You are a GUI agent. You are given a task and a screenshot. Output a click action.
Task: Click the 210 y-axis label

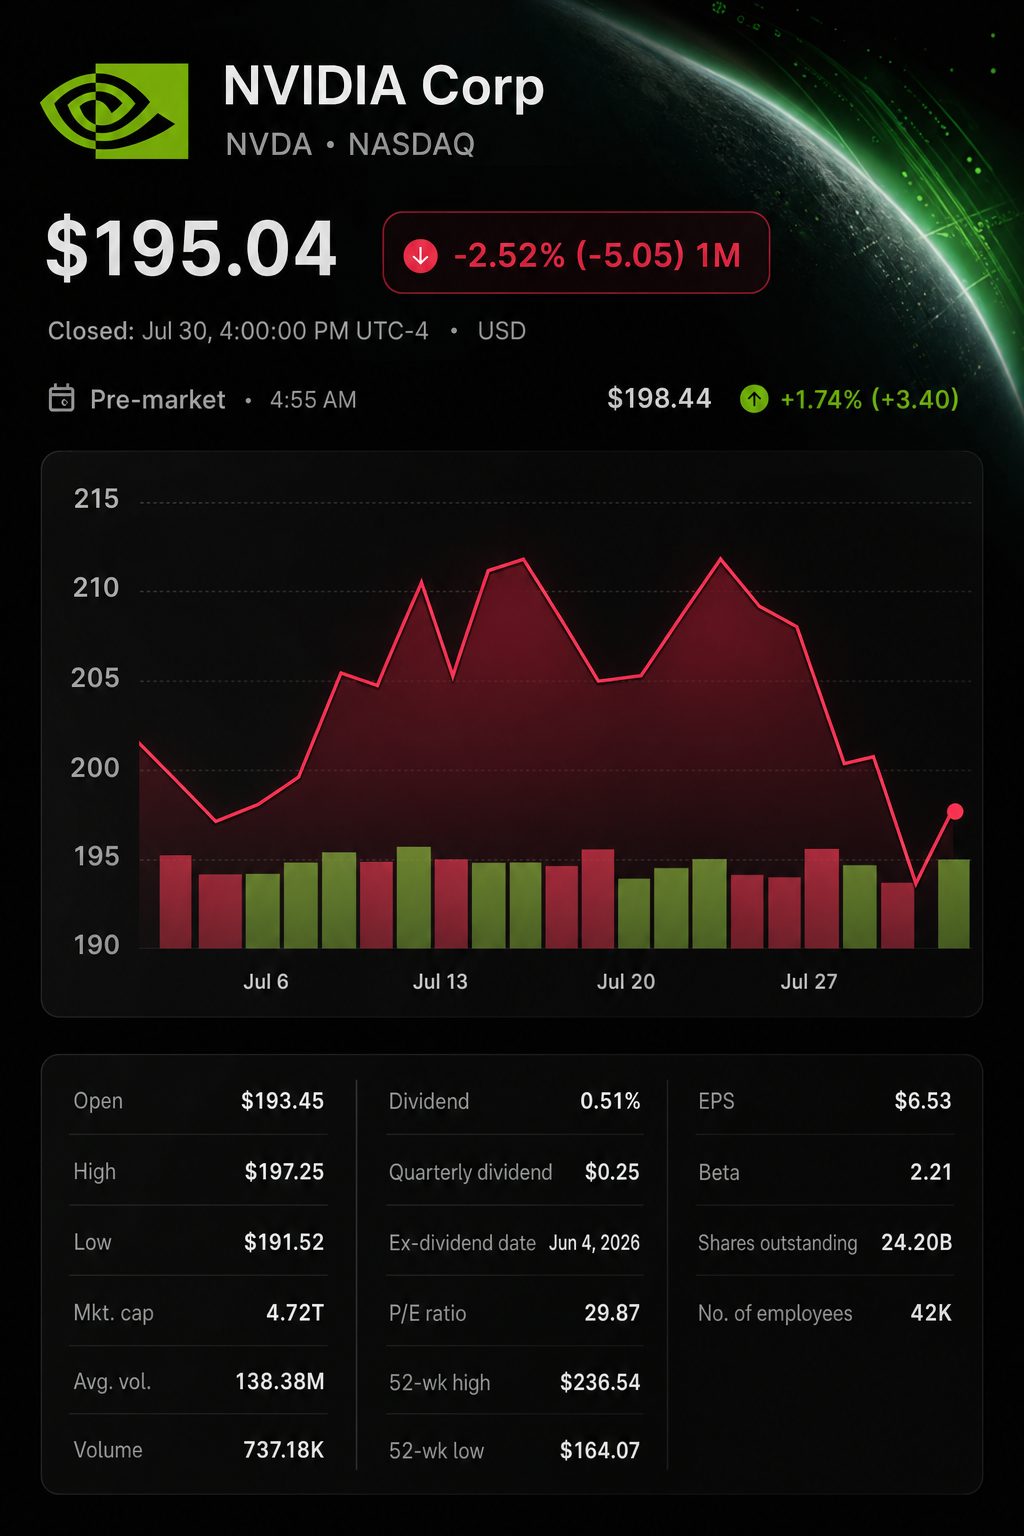(96, 588)
